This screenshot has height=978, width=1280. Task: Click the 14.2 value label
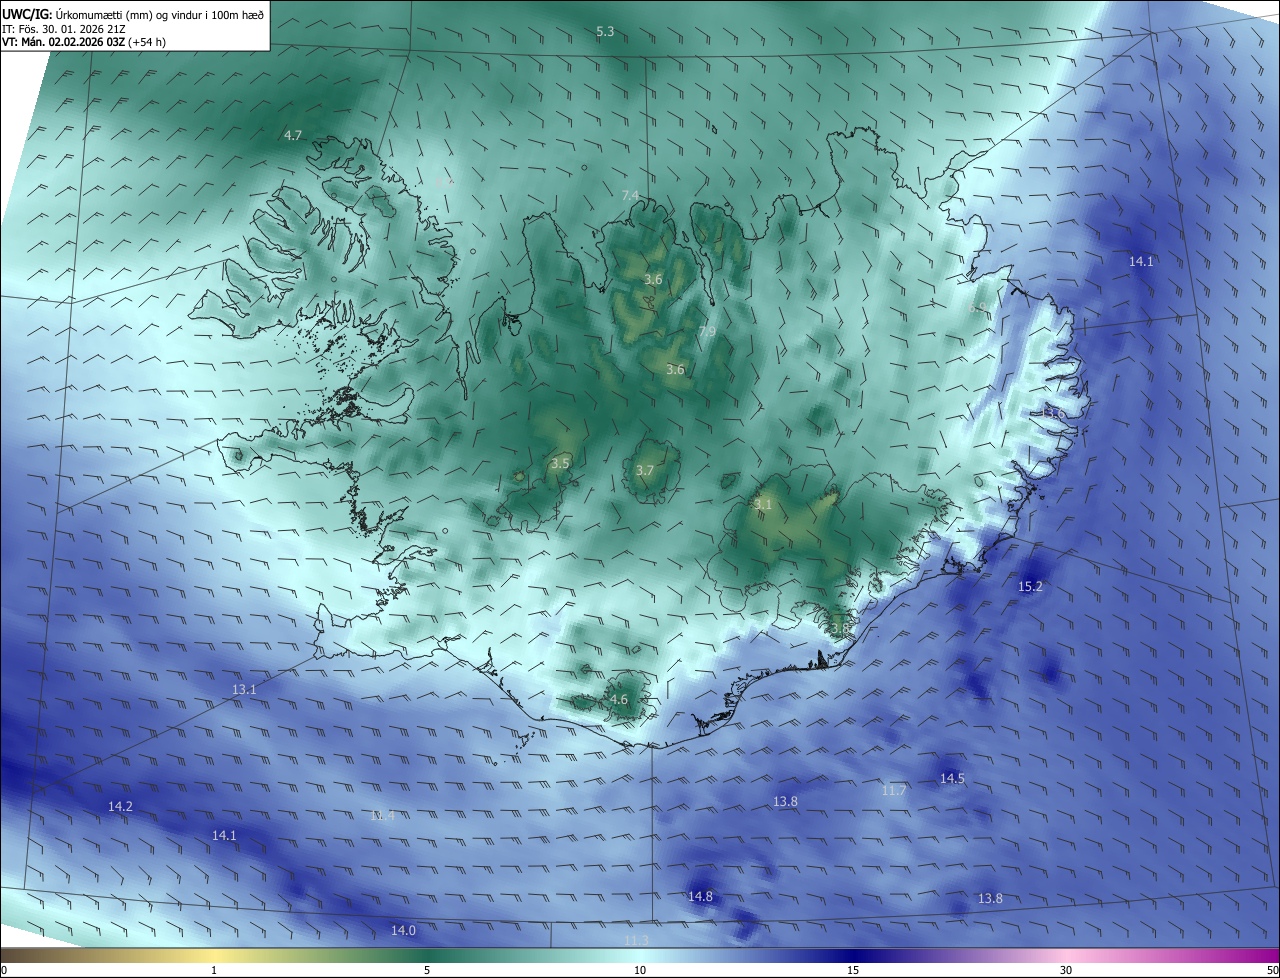coord(120,806)
